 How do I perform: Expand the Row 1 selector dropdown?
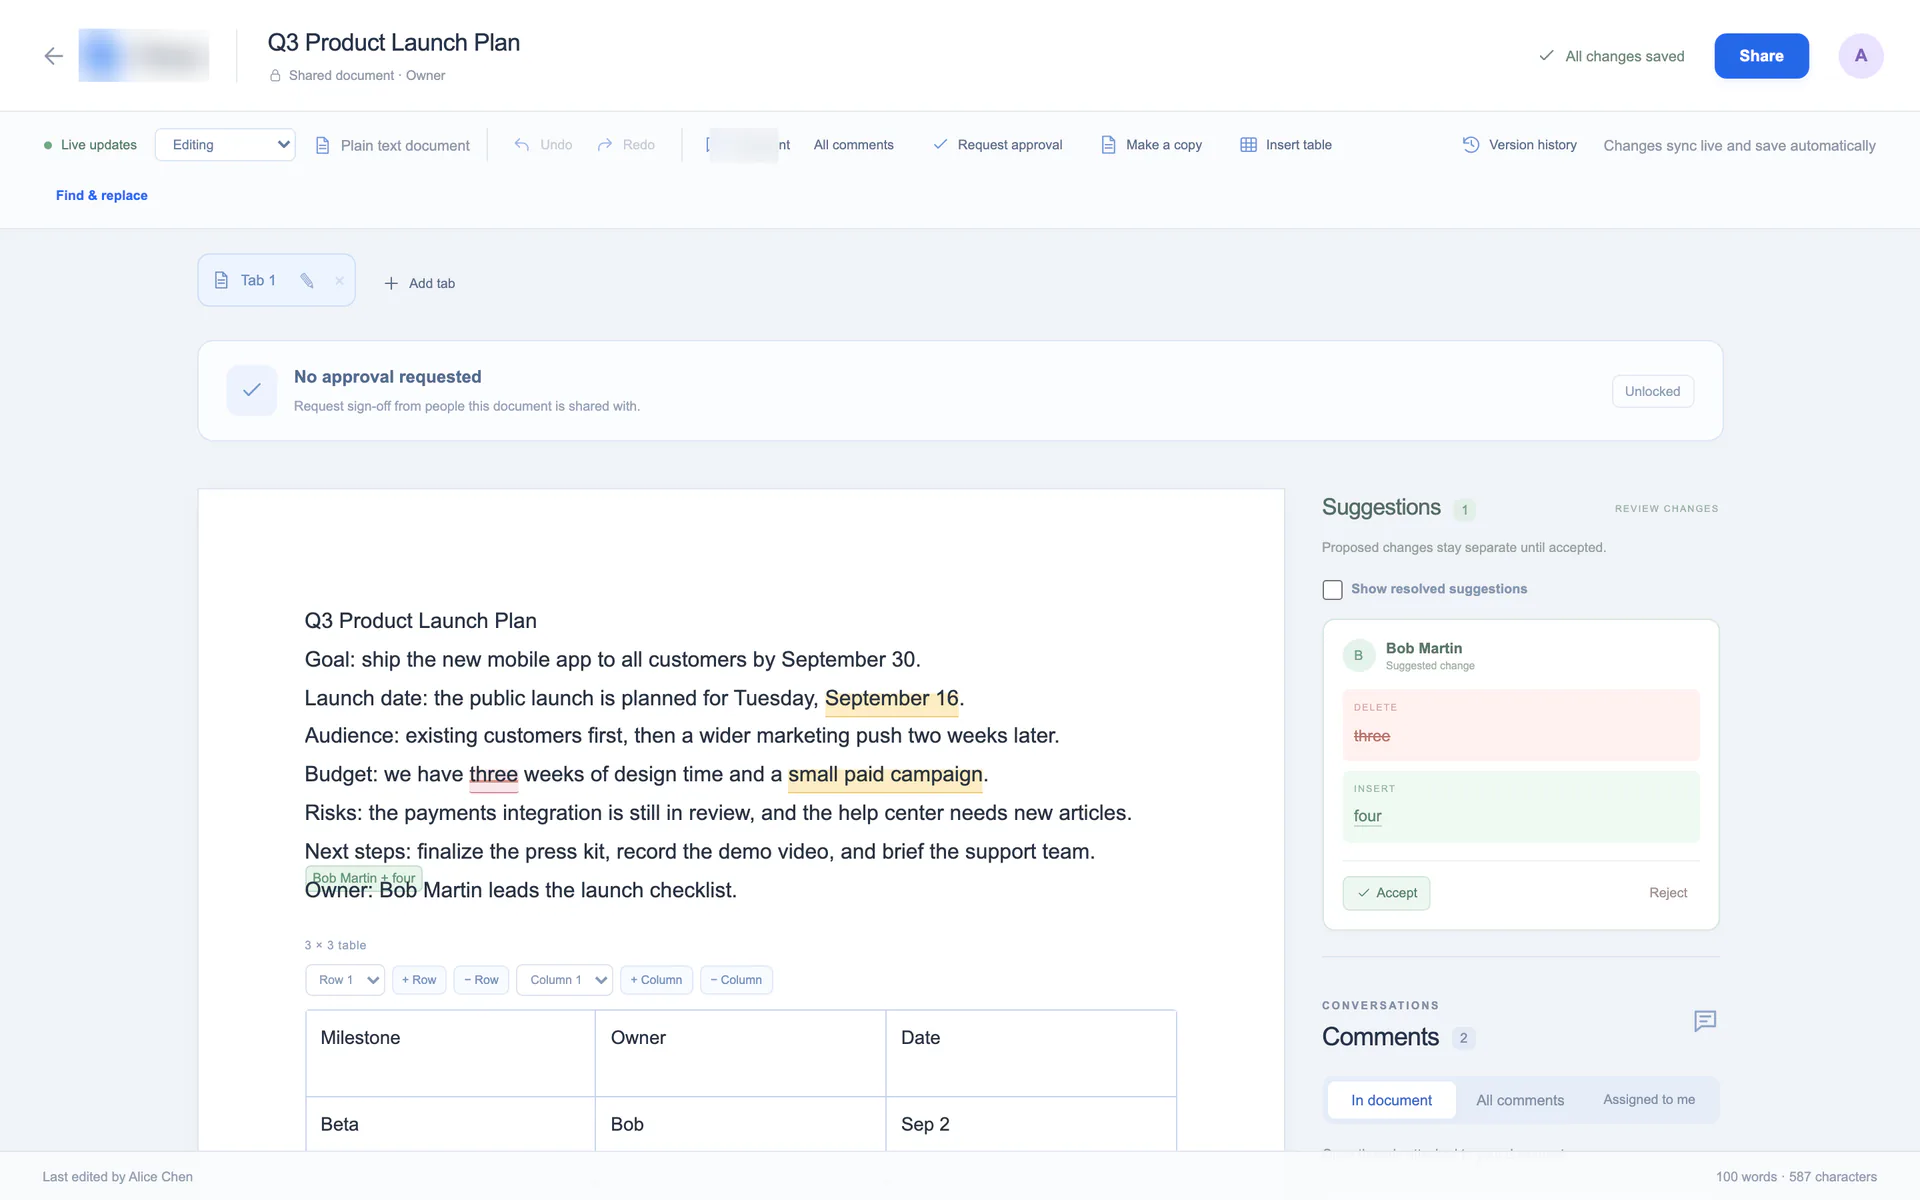pyautogui.click(x=345, y=980)
